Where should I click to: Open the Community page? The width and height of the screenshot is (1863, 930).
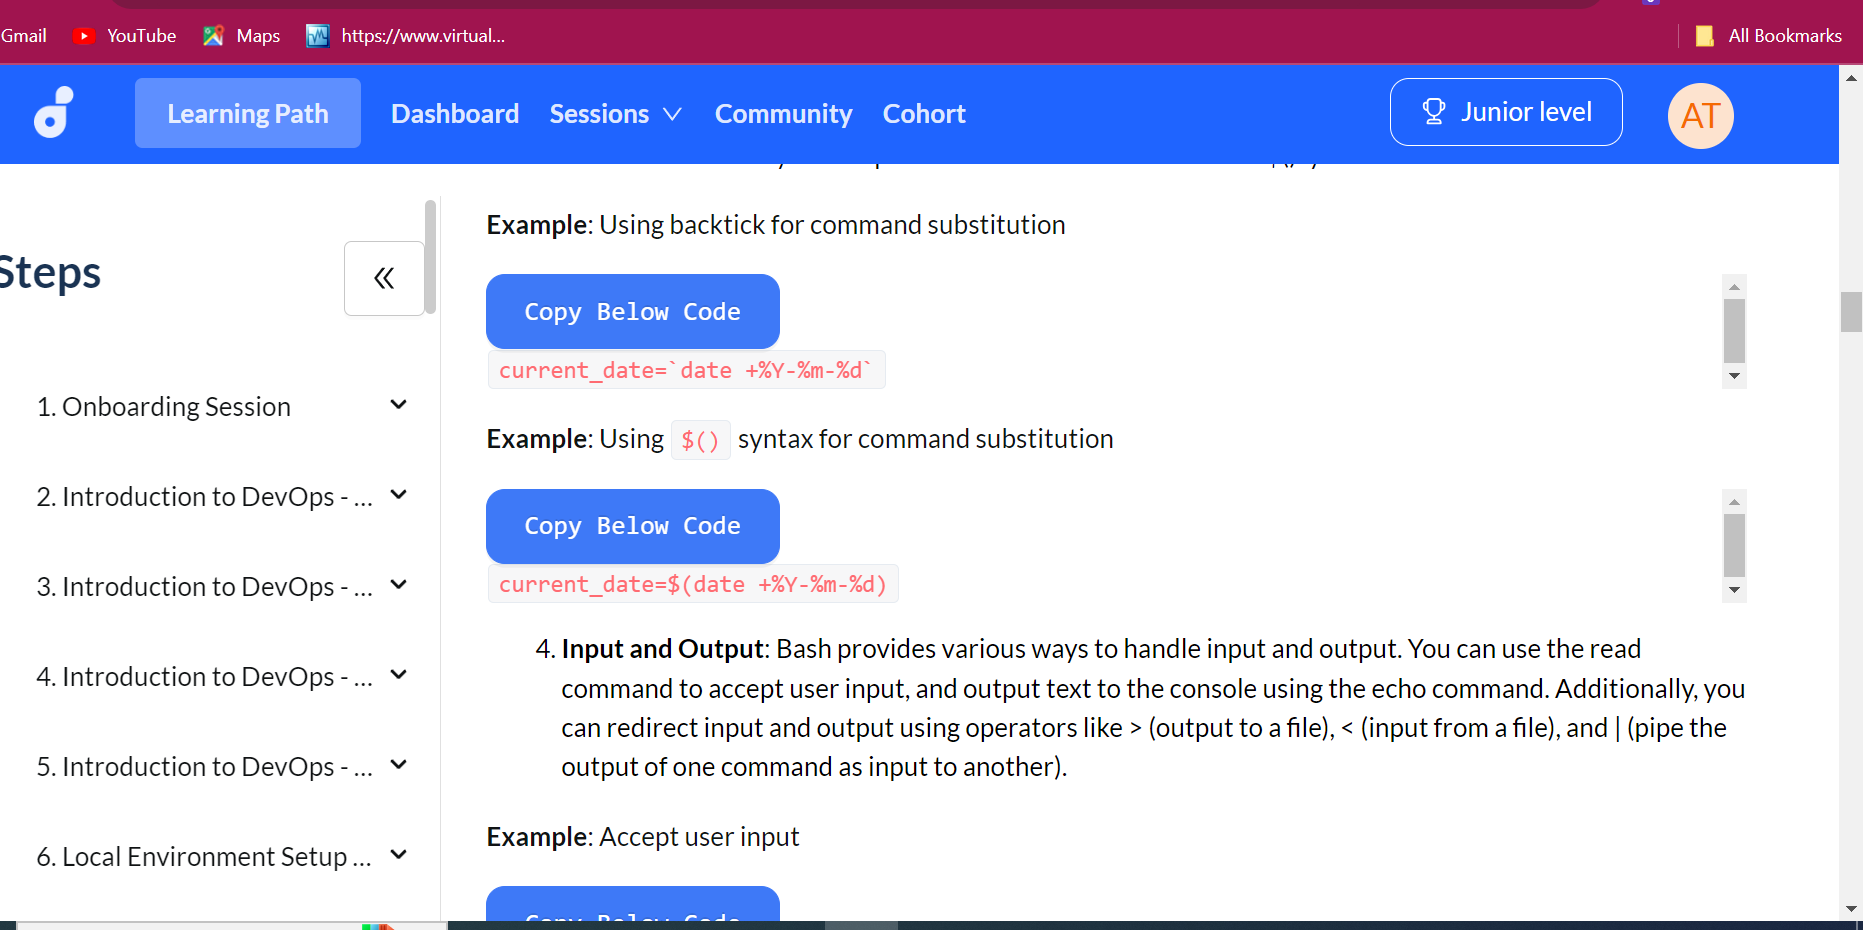point(783,113)
